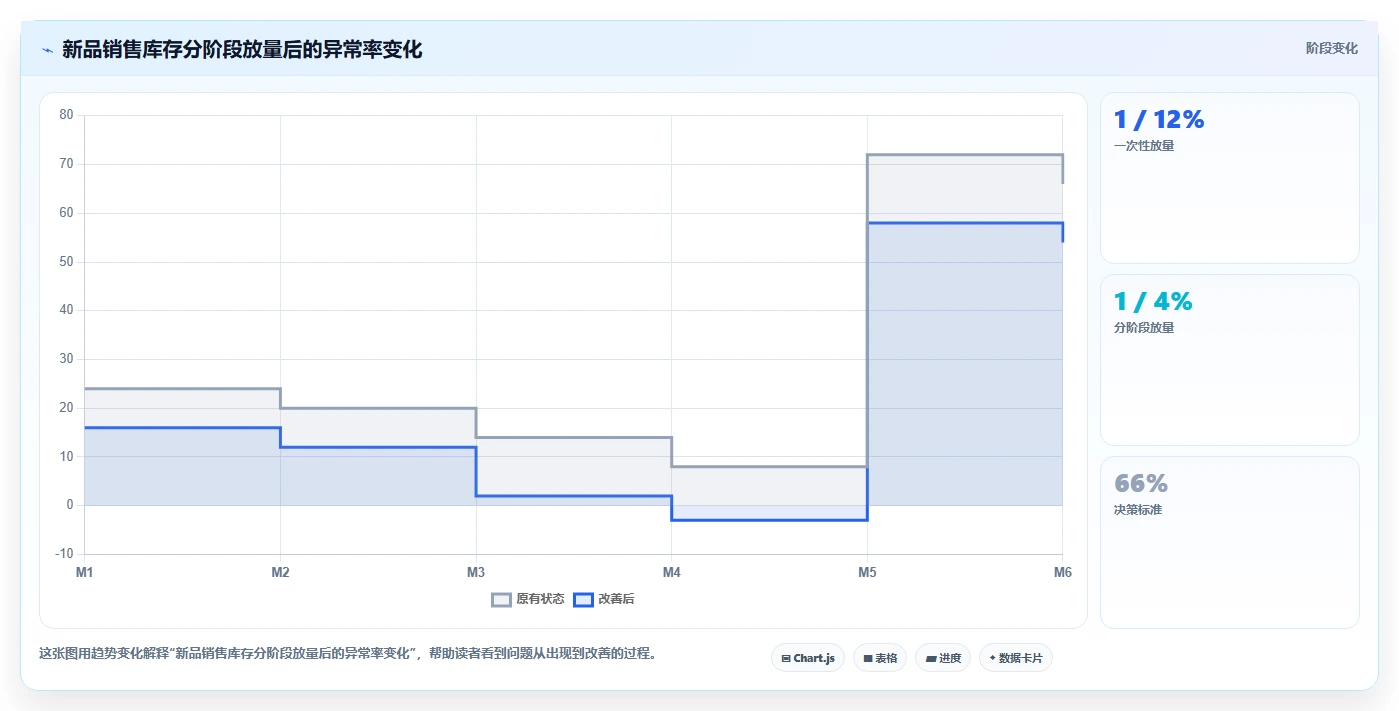This screenshot has height=711, width=1399.
Task: Click the Chart.js tag's small icon
Action: pos(786,659)
